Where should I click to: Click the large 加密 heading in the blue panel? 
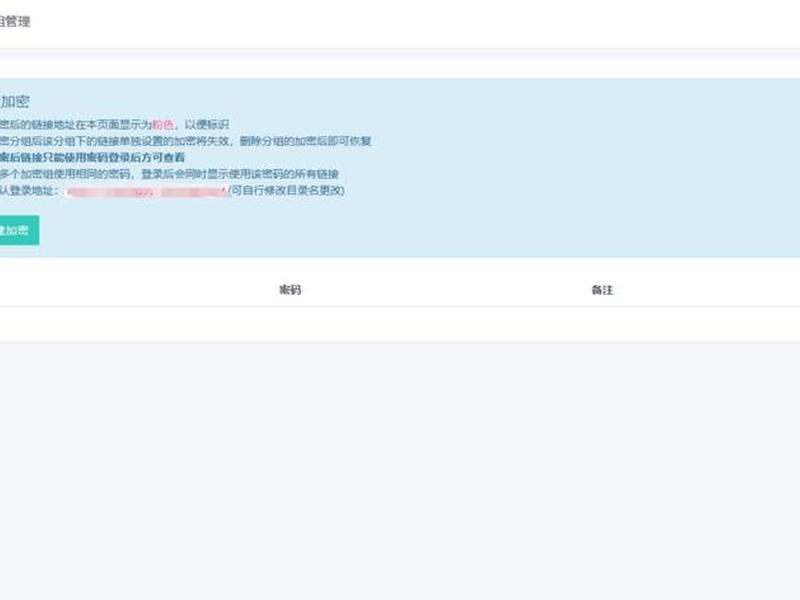15,102
